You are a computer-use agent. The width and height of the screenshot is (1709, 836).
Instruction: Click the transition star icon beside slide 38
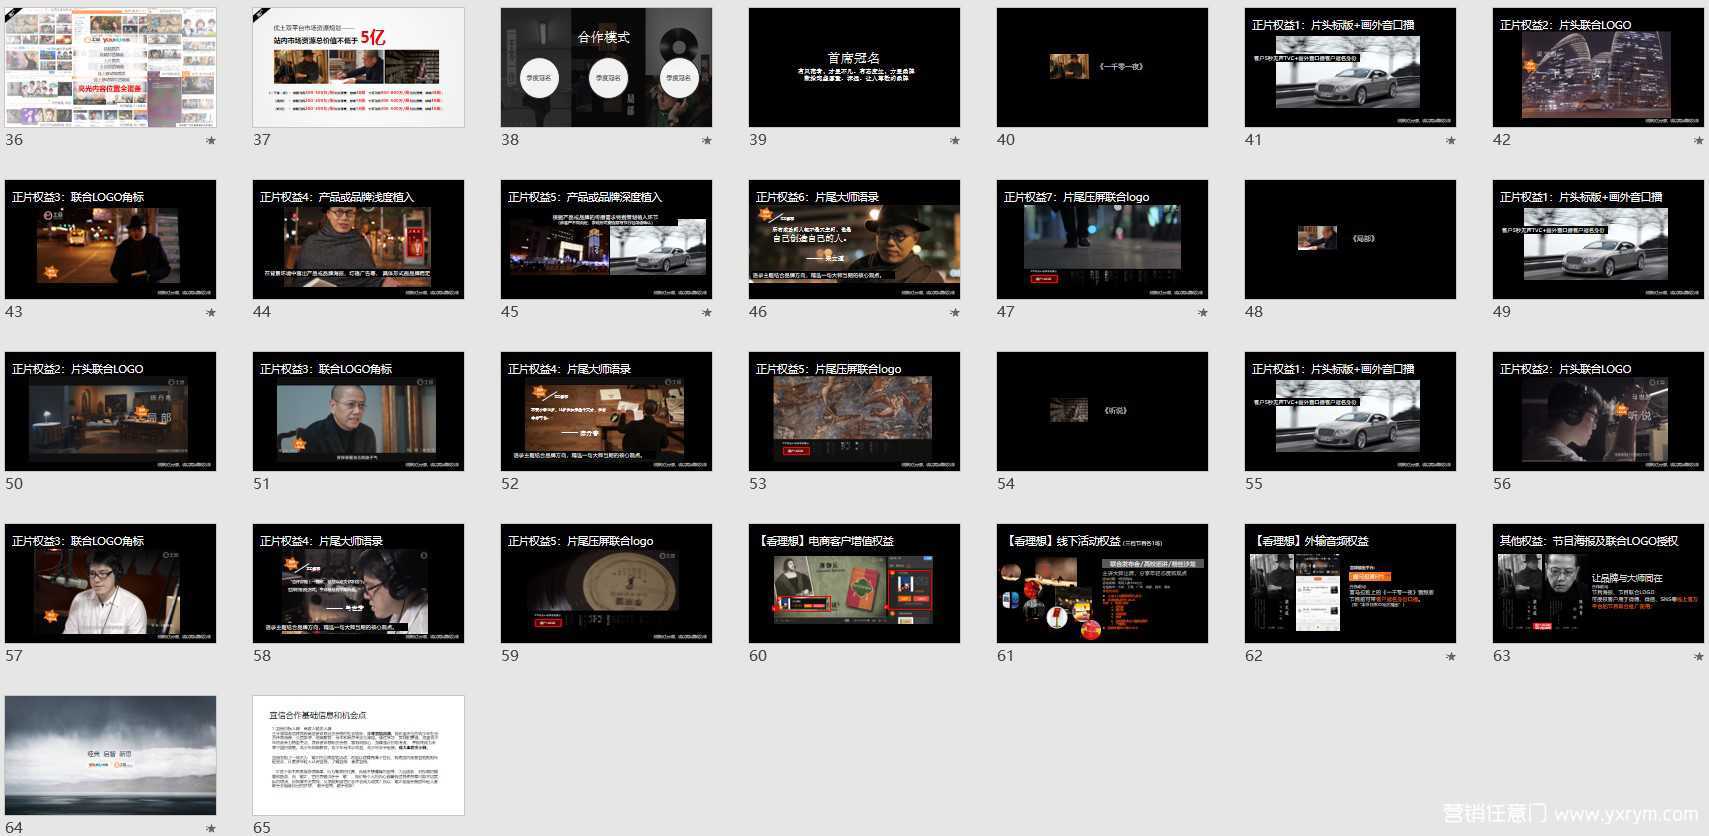[706, 141]
